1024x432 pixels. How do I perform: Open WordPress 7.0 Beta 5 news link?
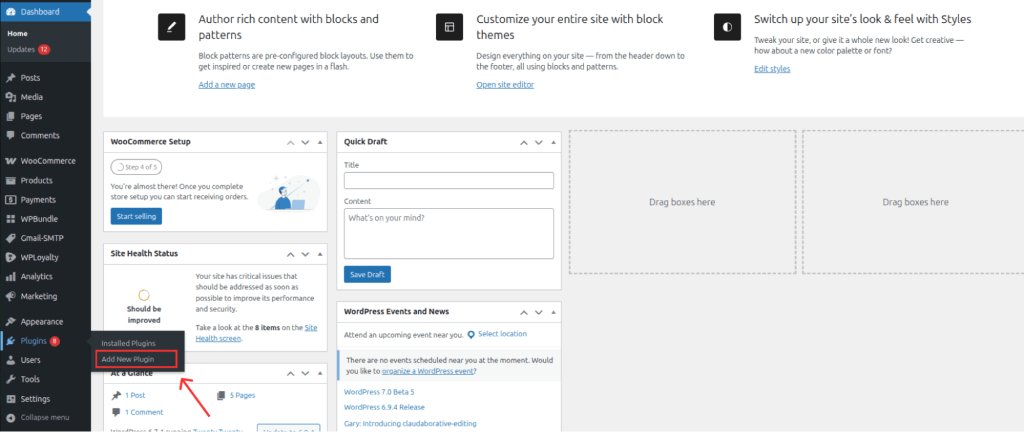pos(379,392)
